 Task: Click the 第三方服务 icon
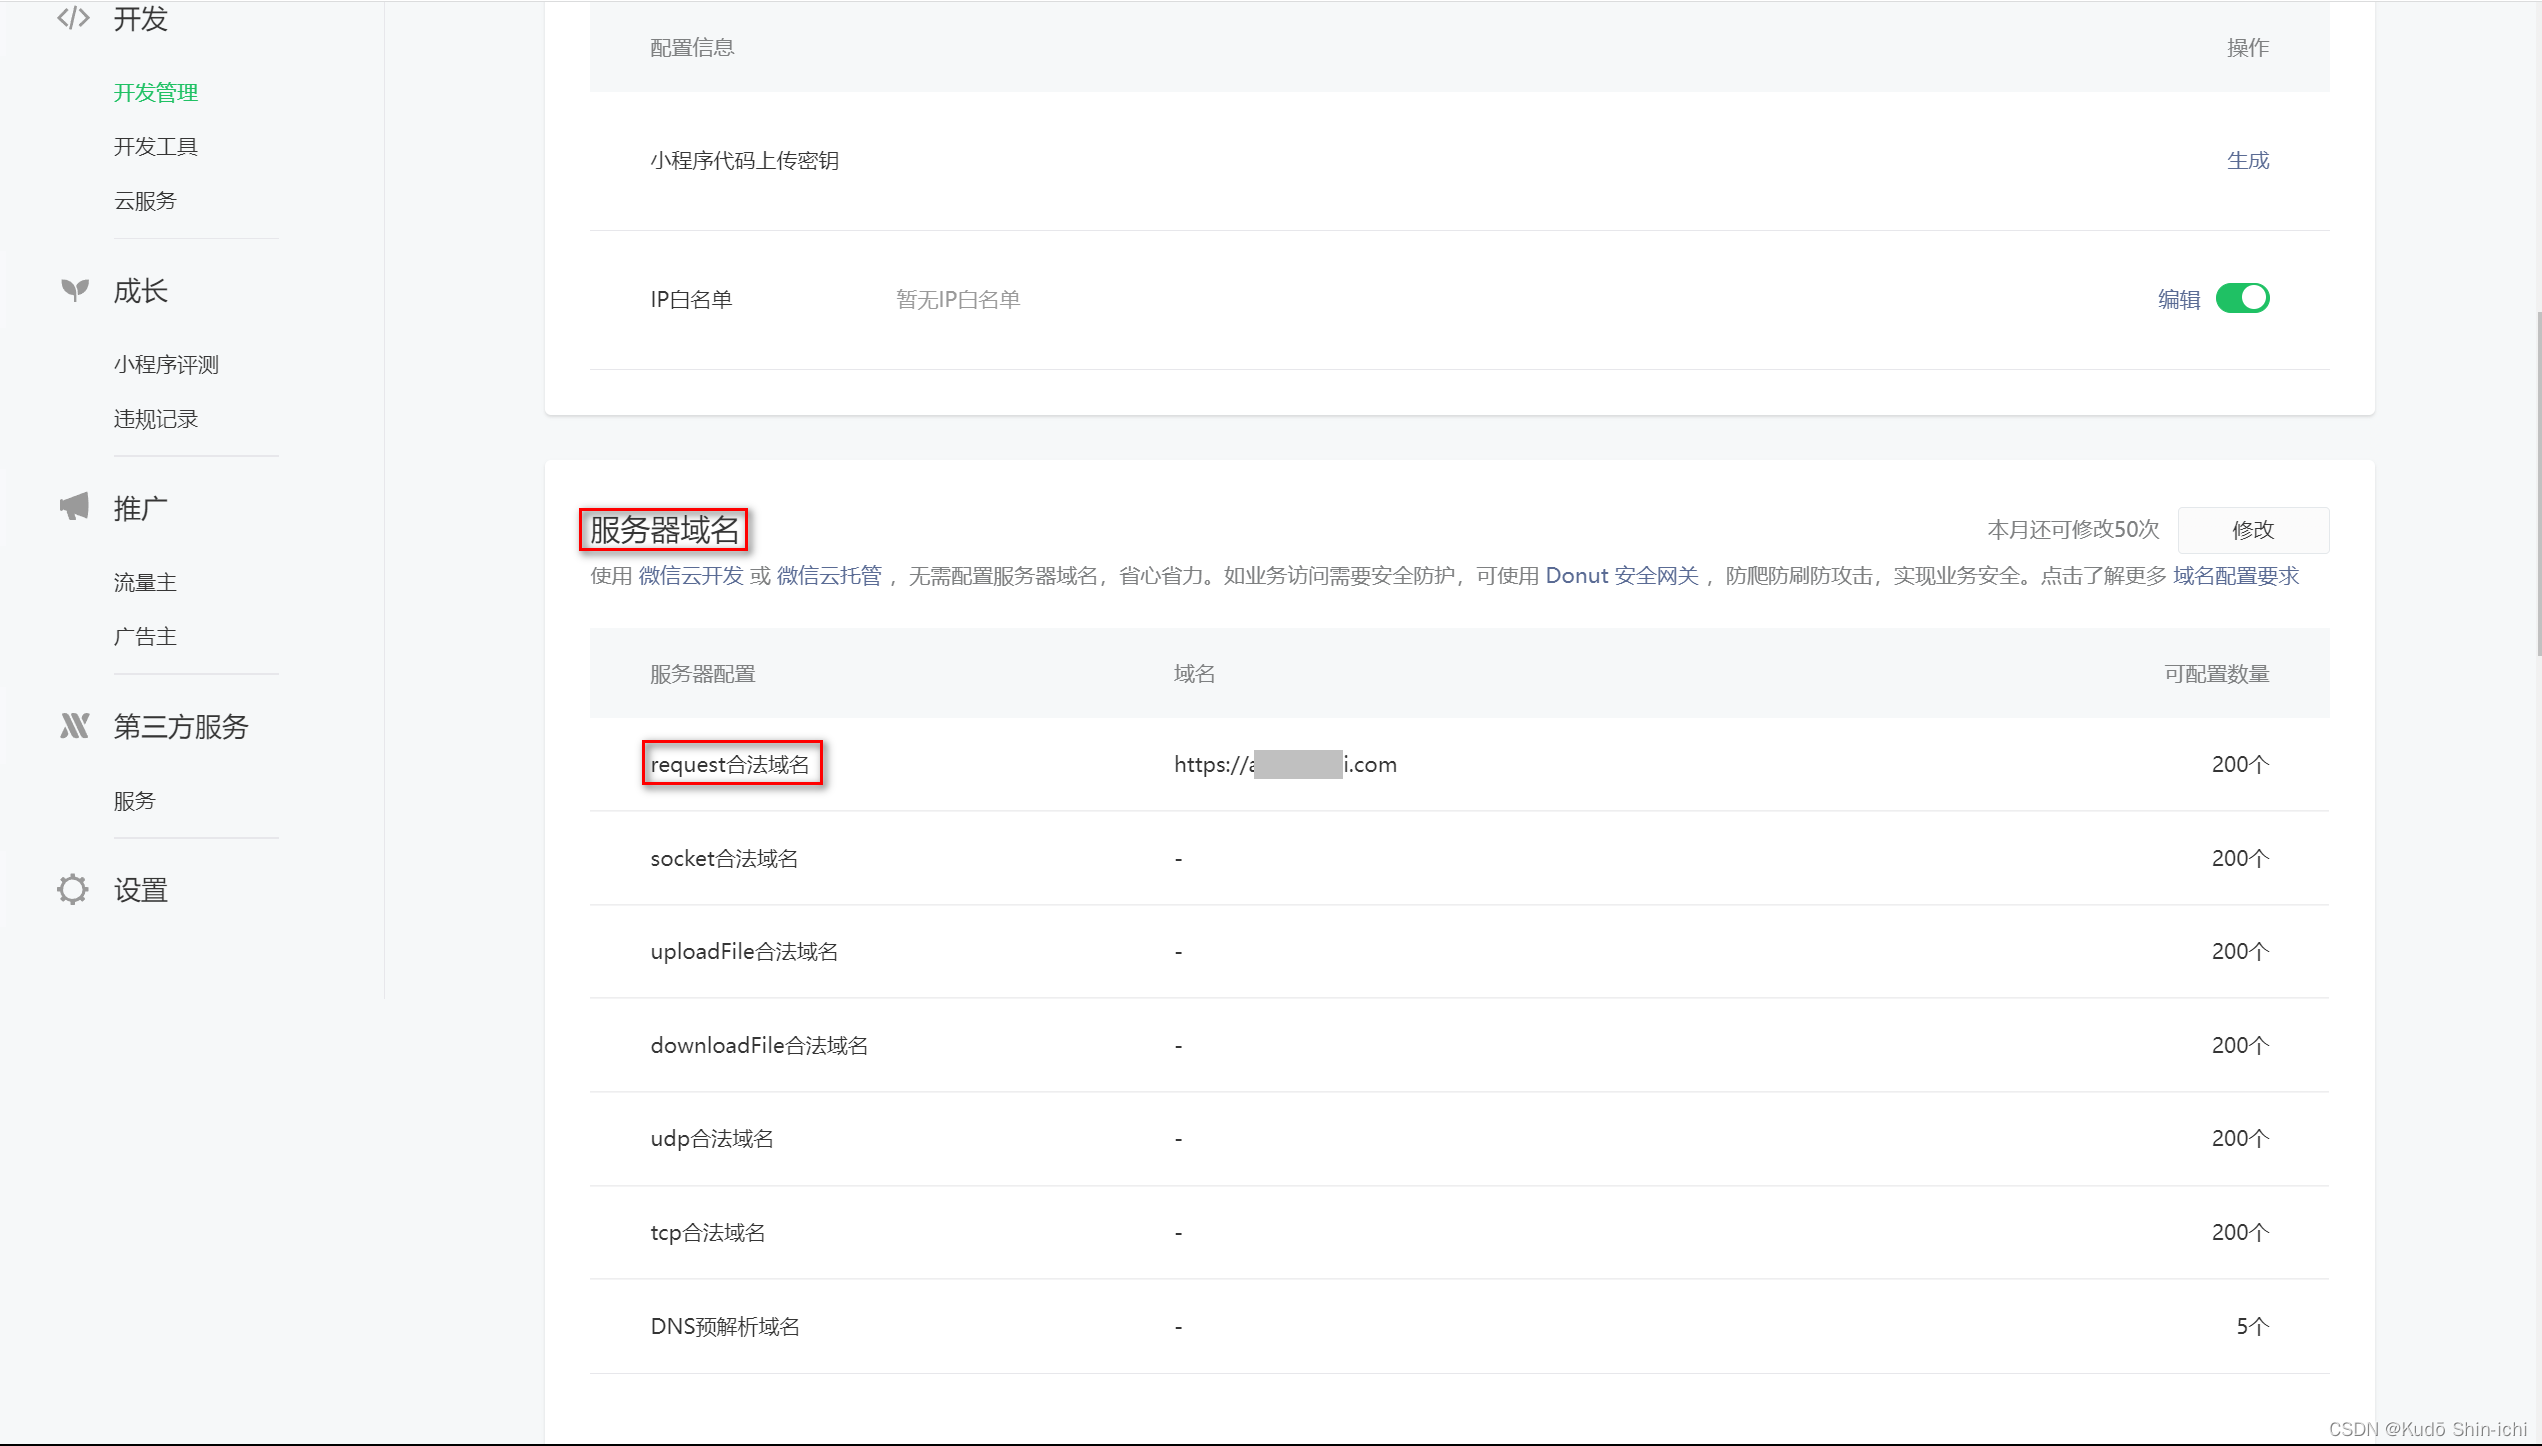pyautogui.click(x=74, y=726)
